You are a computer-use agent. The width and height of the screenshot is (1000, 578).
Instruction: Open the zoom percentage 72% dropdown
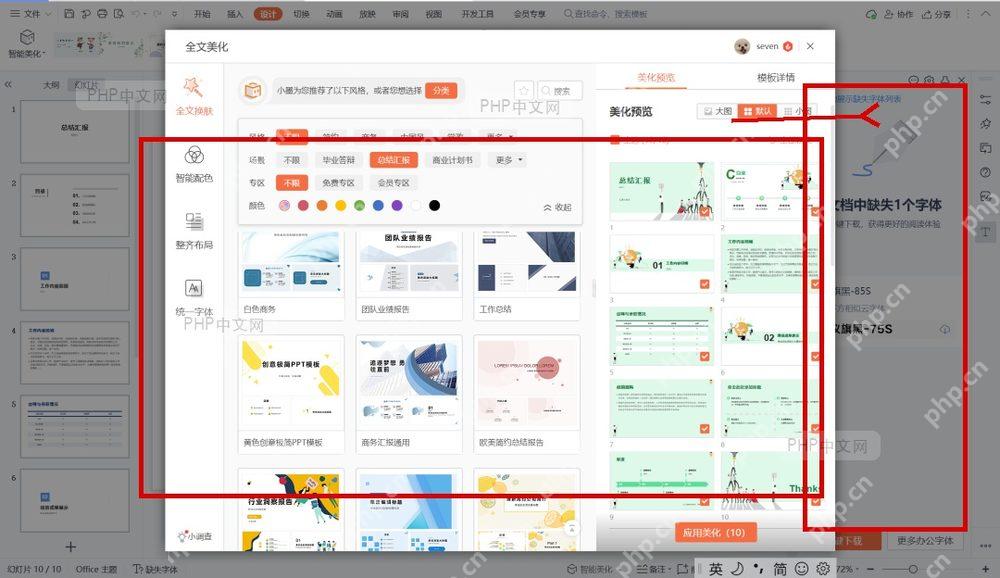(846, 568)
